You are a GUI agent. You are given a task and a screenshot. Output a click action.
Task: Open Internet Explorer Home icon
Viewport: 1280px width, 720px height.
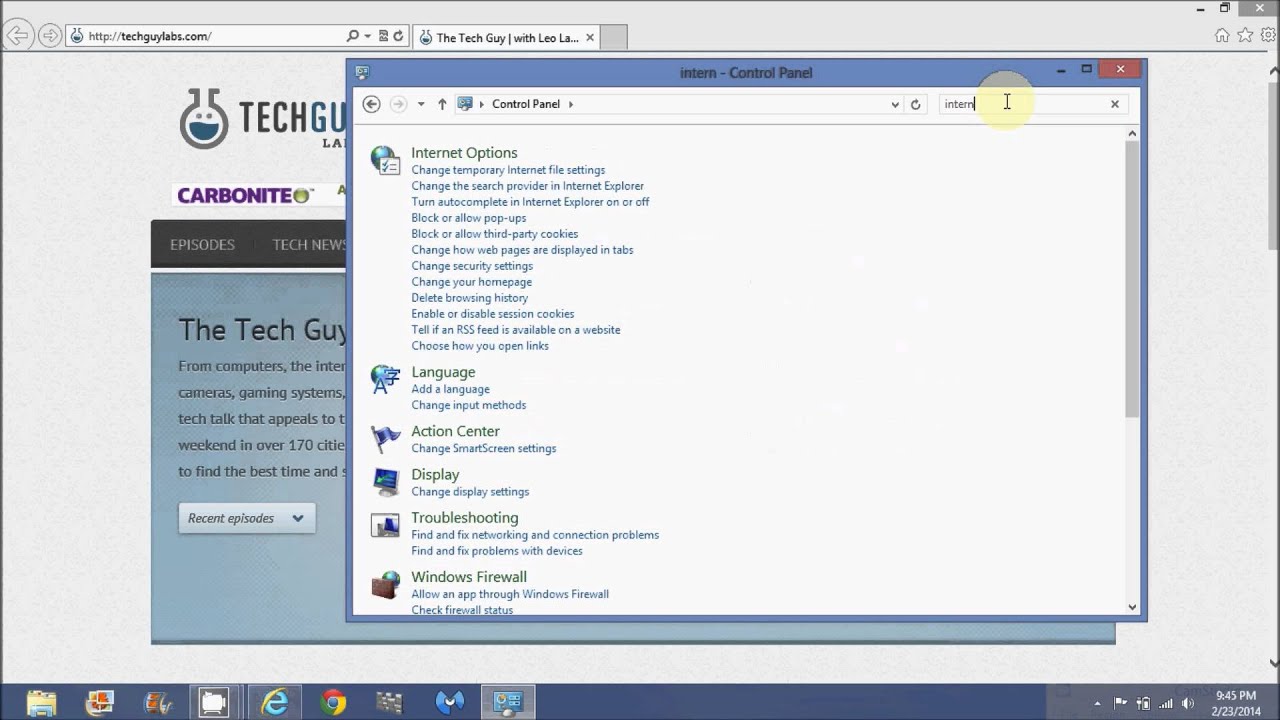point(1222,36)
